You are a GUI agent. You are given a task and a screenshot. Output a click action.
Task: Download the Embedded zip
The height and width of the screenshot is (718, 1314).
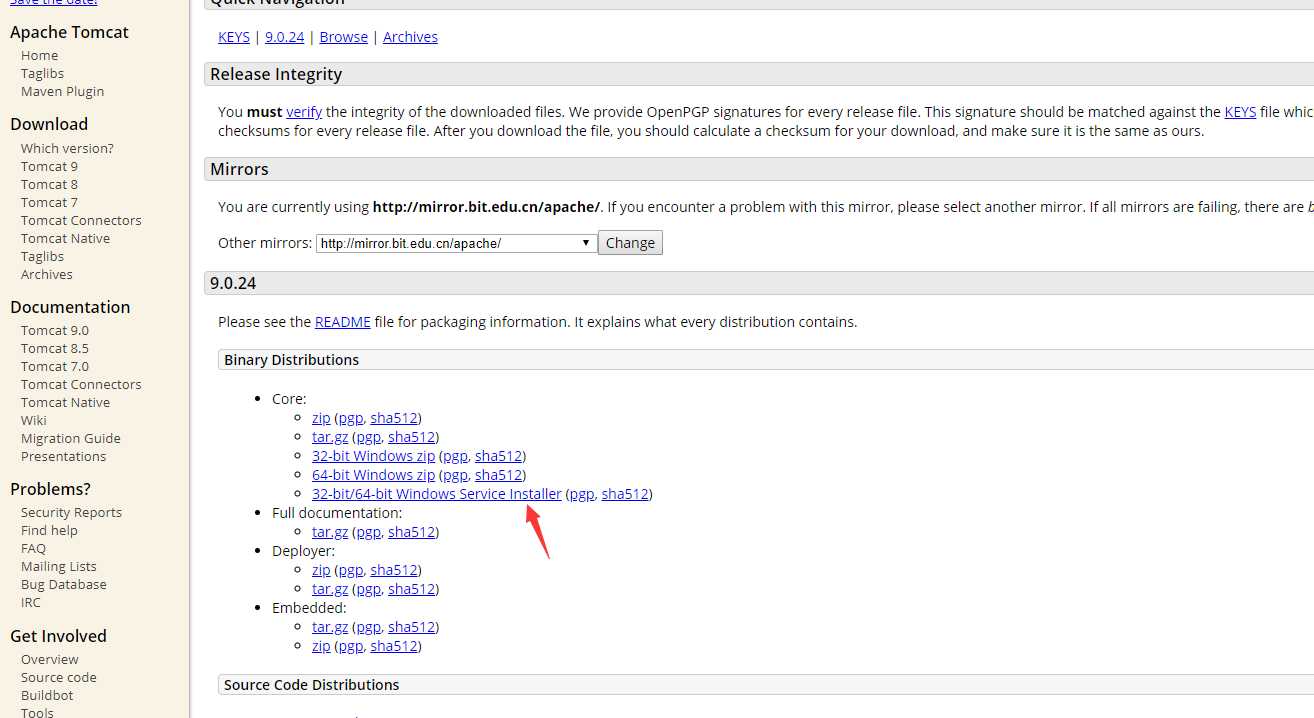[x=321, y=646]
